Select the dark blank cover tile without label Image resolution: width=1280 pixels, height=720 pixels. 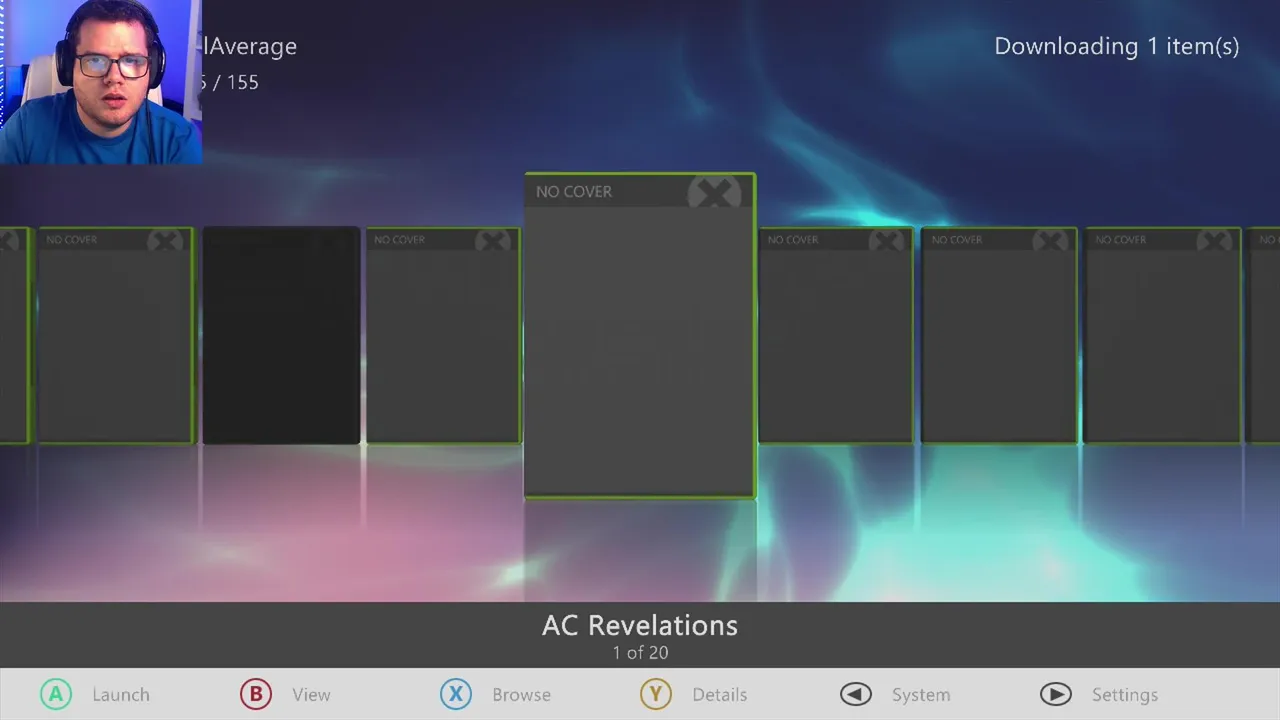(281, 335)
